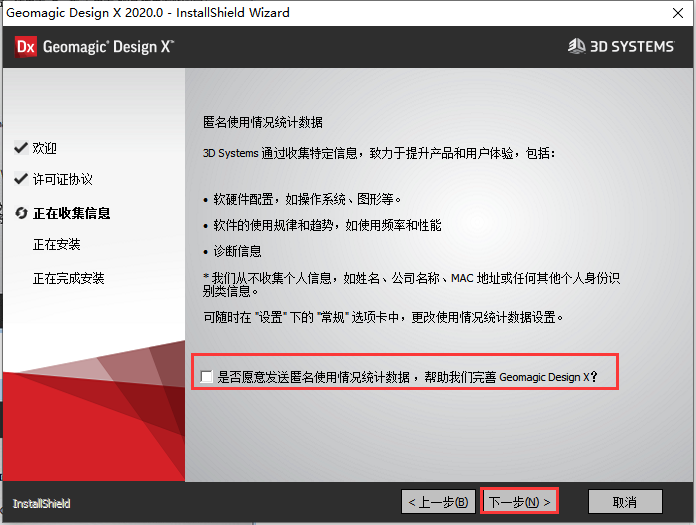Click the 软硬件配置 bullet text
Image resolution: width=696 pixels, height=525 pixels.
click(x=307, y=199)
